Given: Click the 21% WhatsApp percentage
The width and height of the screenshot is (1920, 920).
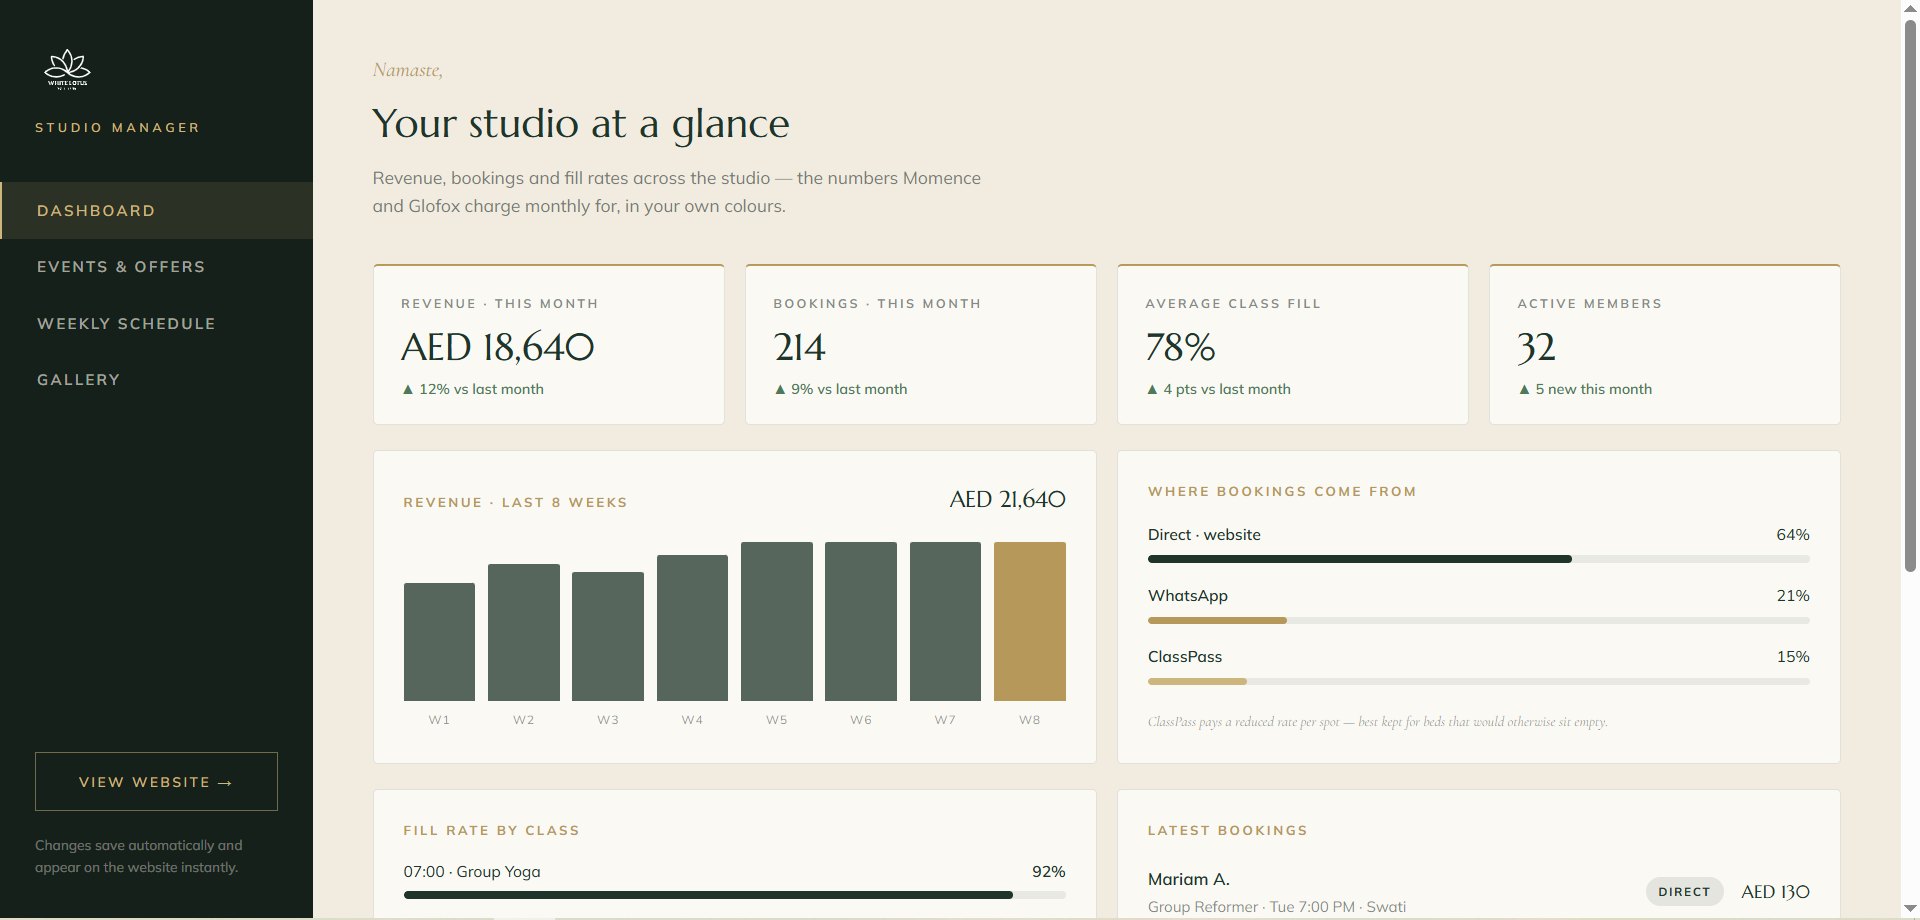Looking at the screenshot, I should click(1793, 596).
